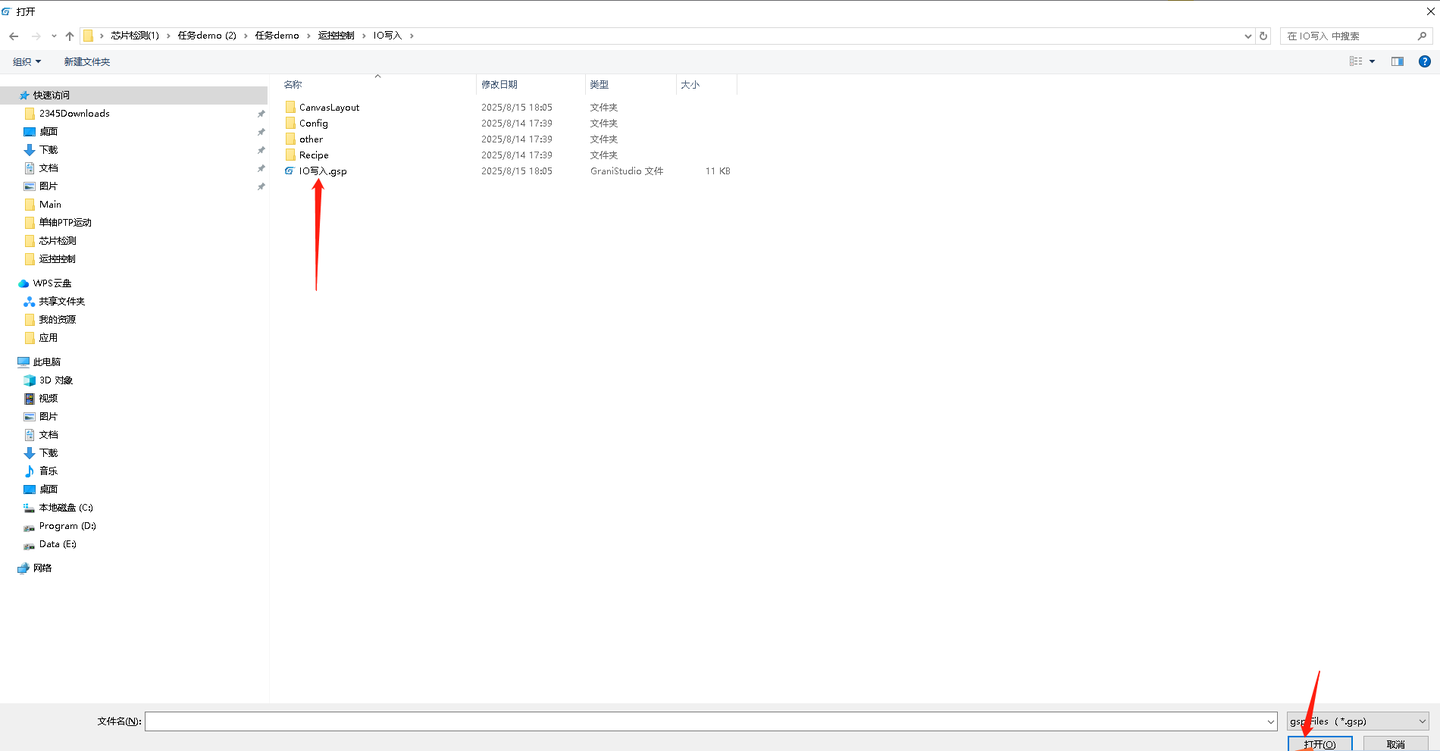Show the preview pane
This screenshot has height=751, width=1440.
tap(1398, 62)
